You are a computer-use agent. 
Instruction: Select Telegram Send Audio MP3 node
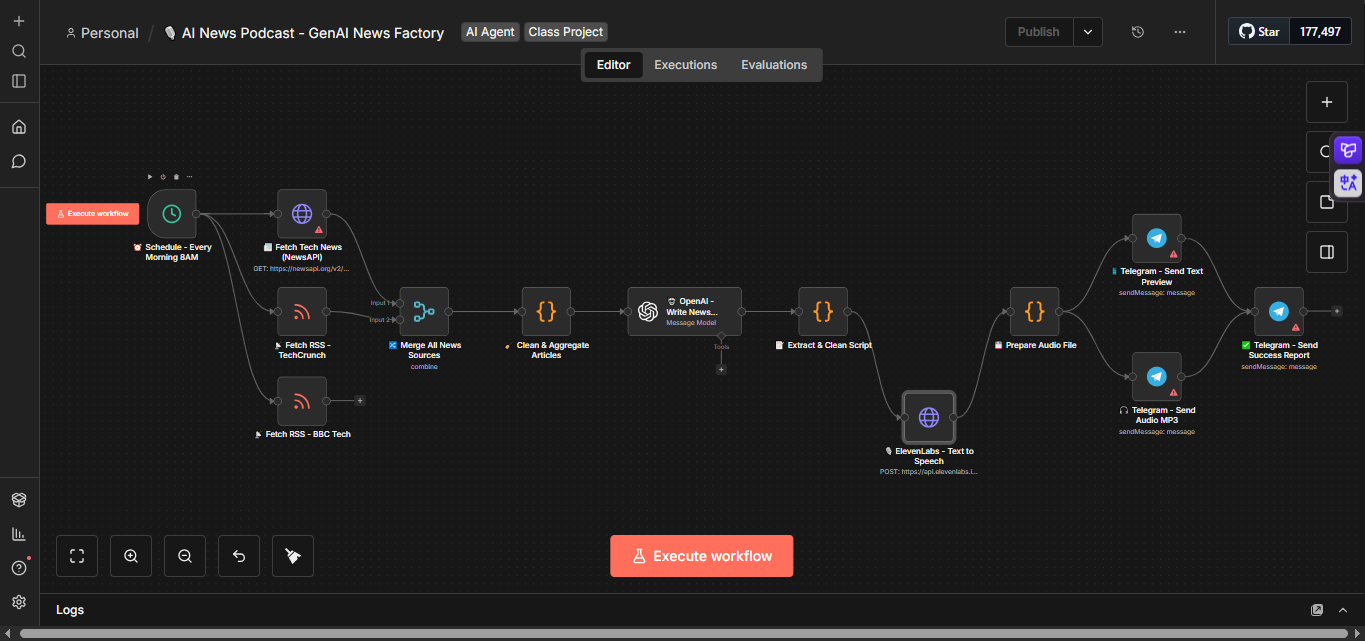click(1157, 377)
